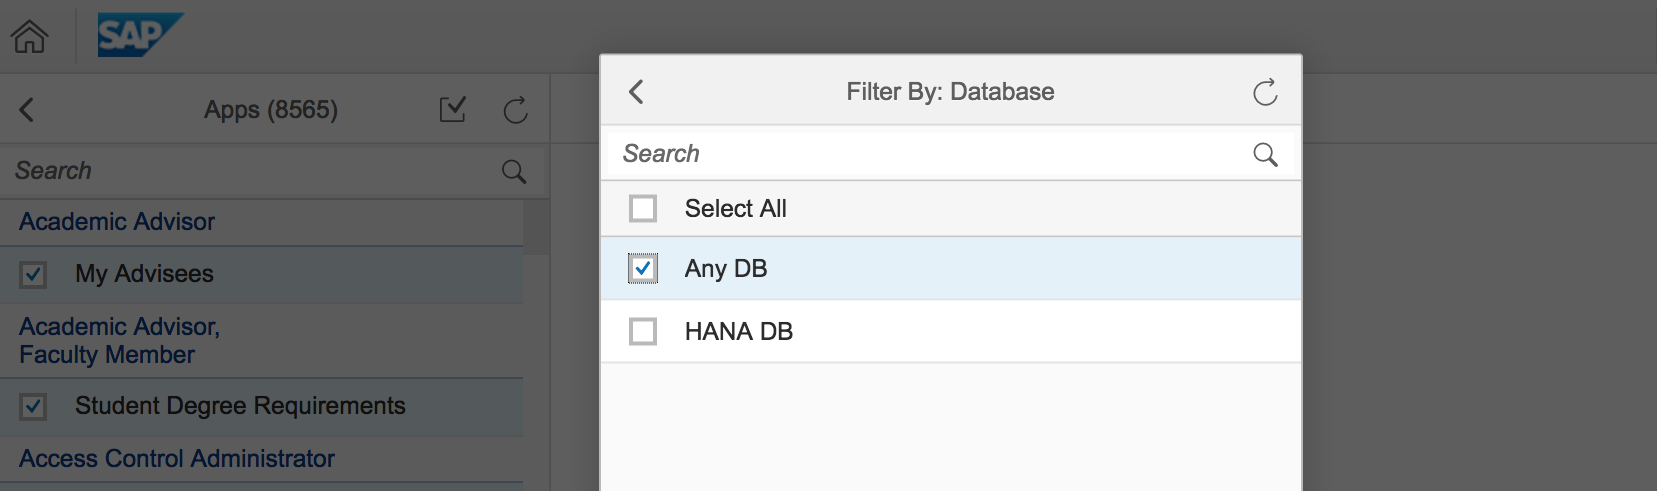
Task: Click the Search field in filter dialog
Action: coord(930,154)
